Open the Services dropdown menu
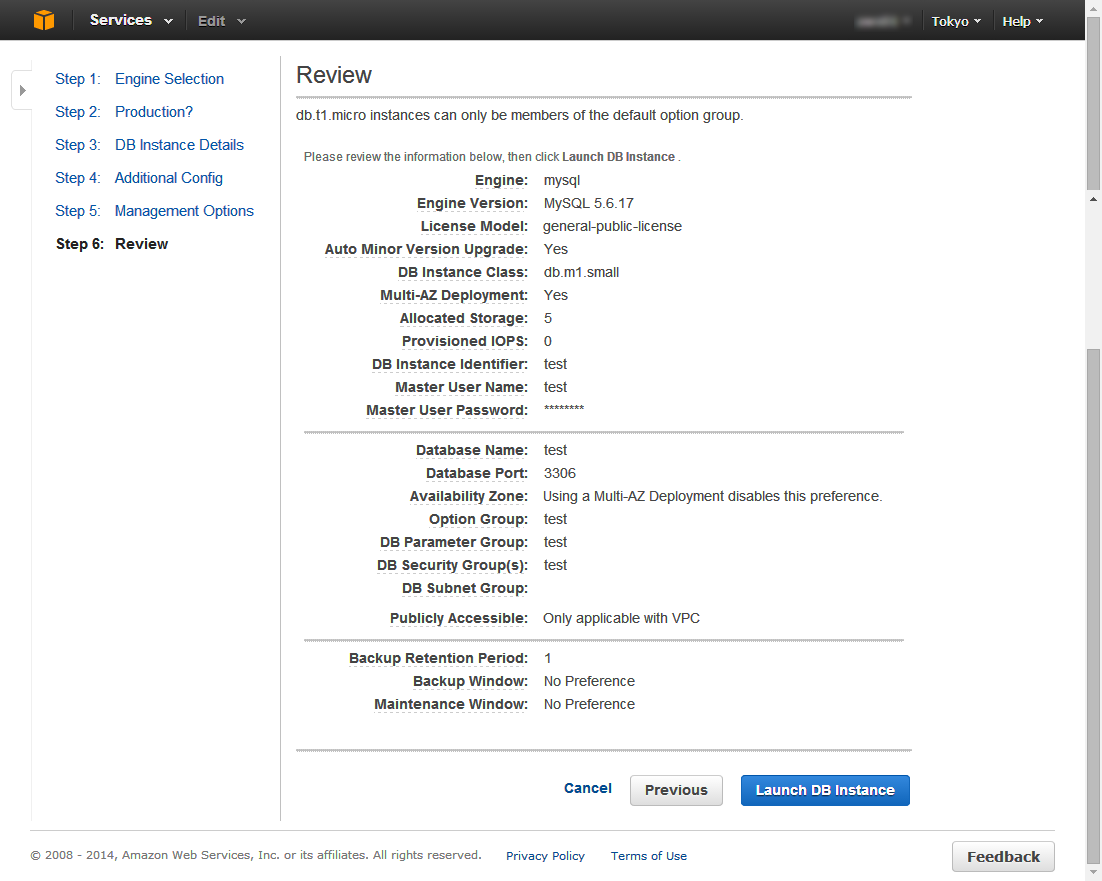 [131, 20]
